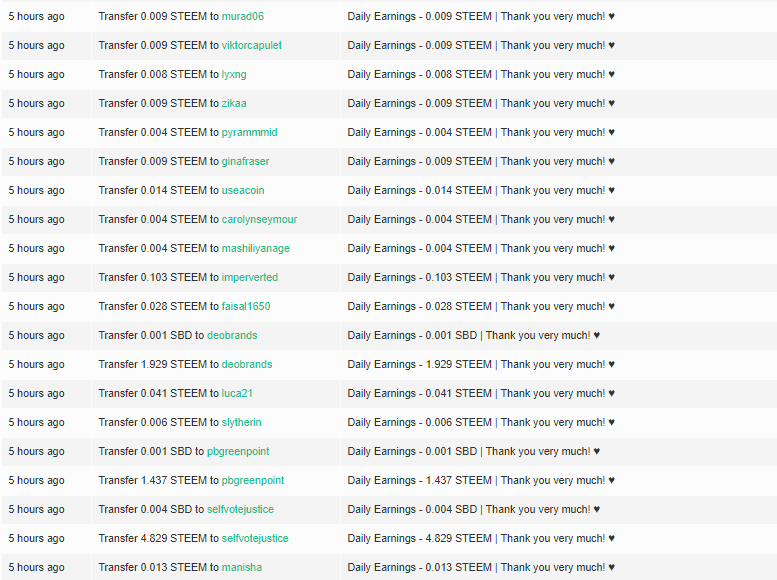
Task: Open the carolynseymour account link
Action: tap(259, 220)
